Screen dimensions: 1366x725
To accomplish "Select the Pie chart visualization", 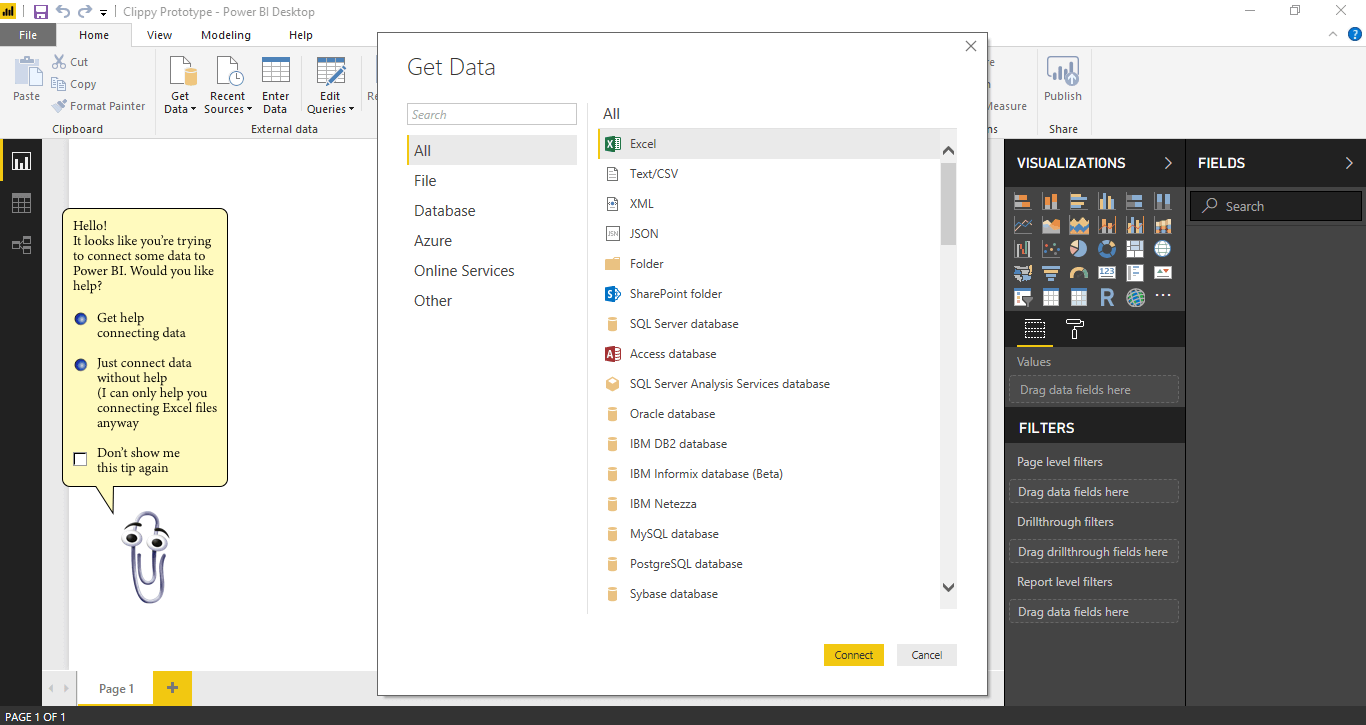I will [1079, 248].
